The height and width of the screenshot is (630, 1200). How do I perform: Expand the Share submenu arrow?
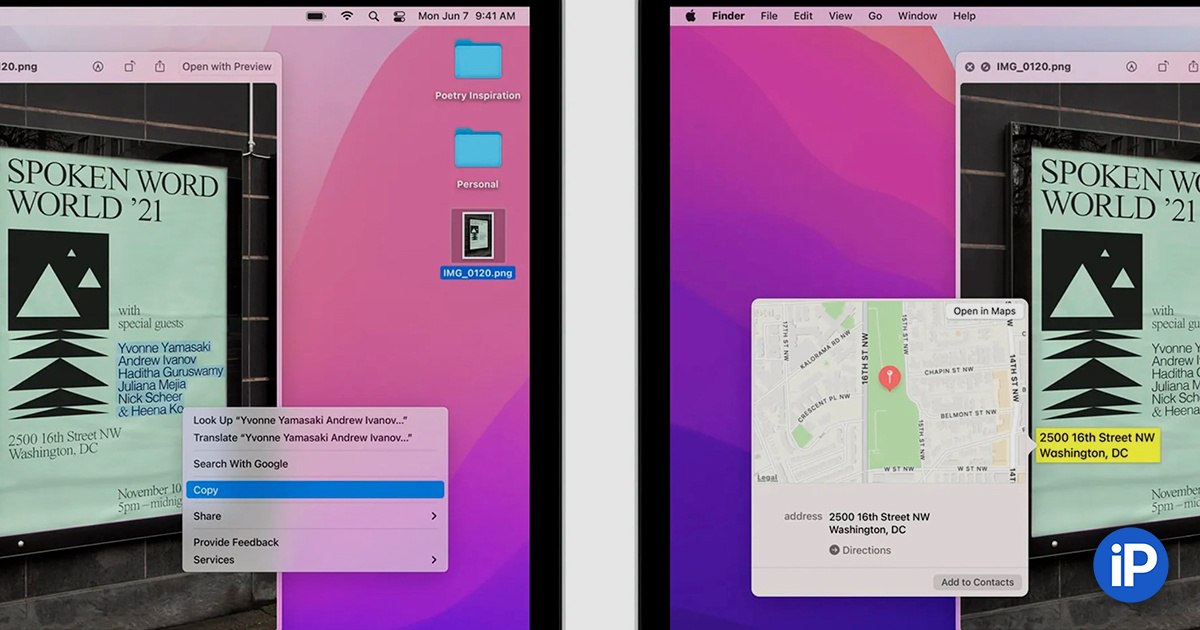[x=434, y=516]
